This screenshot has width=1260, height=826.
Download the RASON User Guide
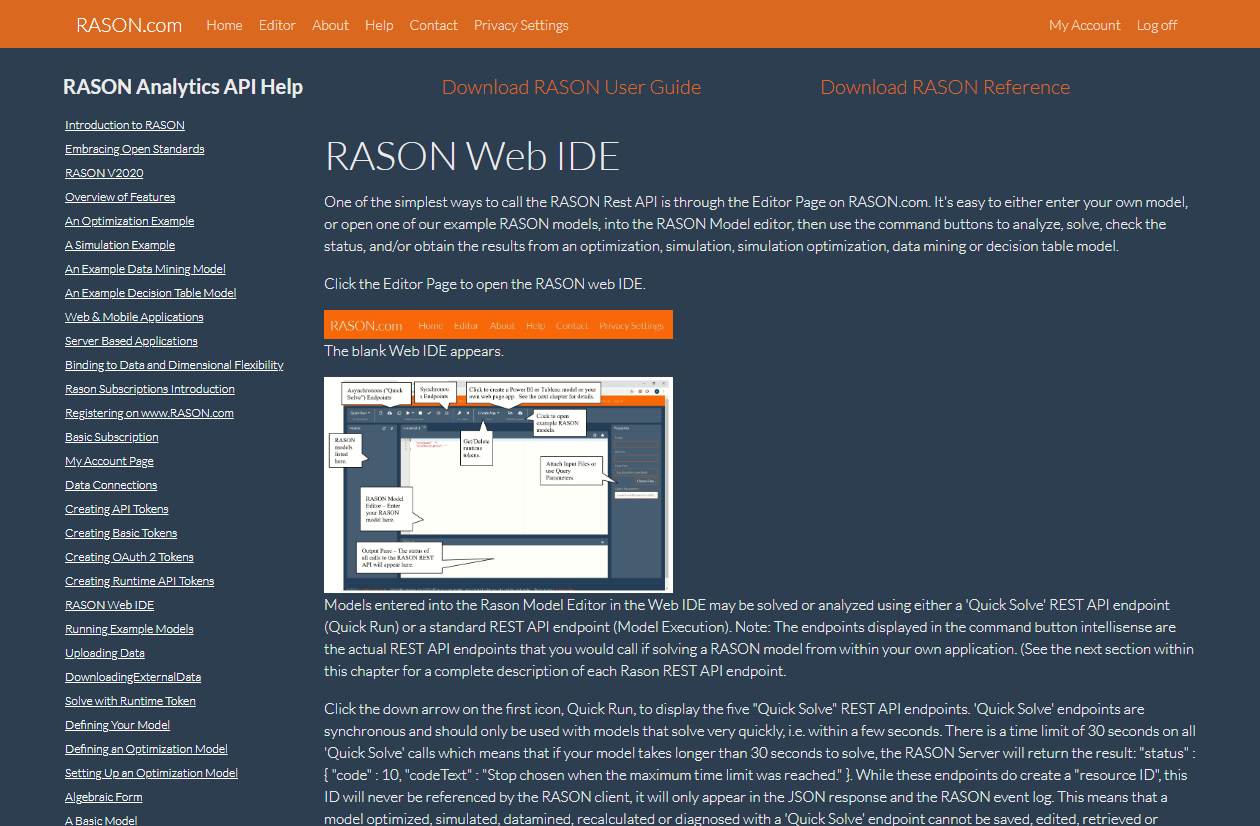(571, 87)
